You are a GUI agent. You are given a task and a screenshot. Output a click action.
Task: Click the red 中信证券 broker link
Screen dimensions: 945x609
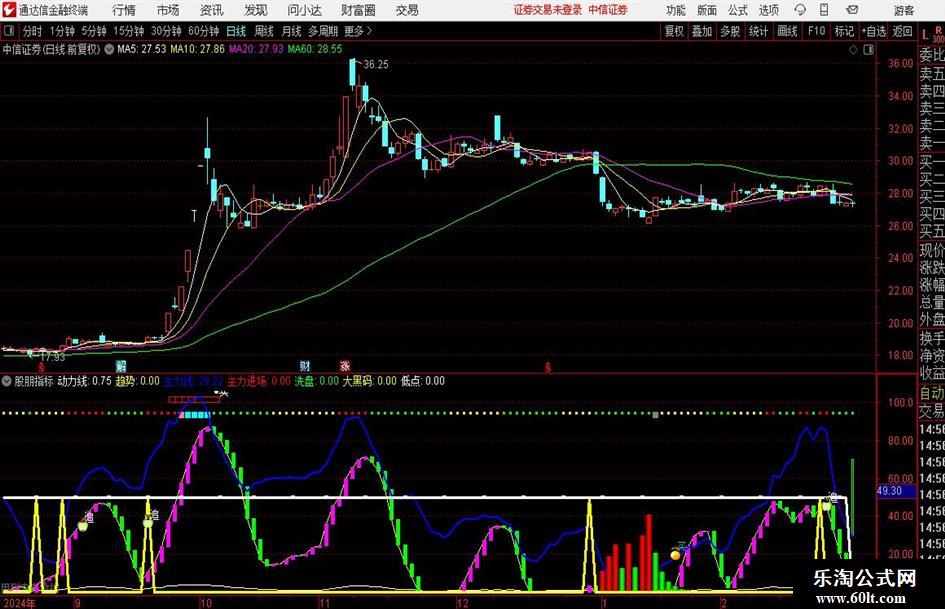click(x=608, y=10)
